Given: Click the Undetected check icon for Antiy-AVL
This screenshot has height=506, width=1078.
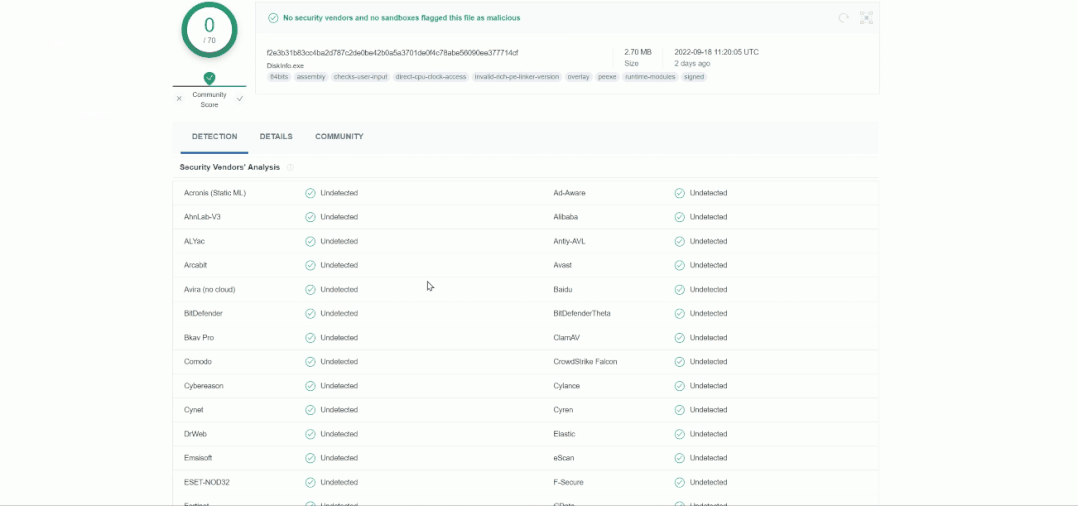Looking at the screenshot, I should click(x=679, y=241).
